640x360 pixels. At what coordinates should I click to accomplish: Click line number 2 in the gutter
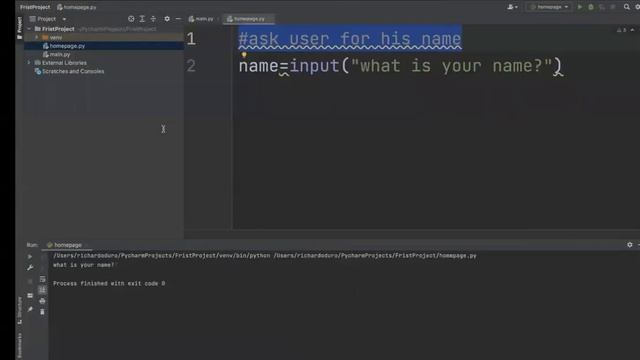point(191,66)
